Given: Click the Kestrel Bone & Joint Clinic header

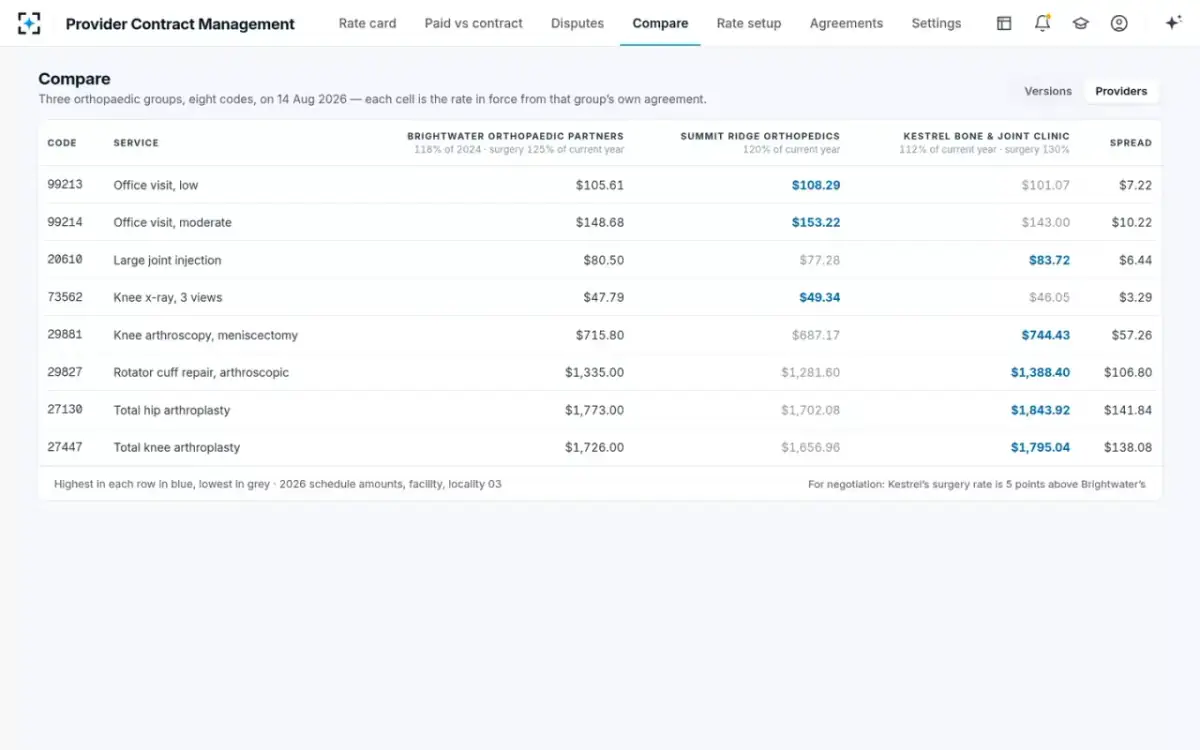Looking at the screenshot, I should [986, 136].
